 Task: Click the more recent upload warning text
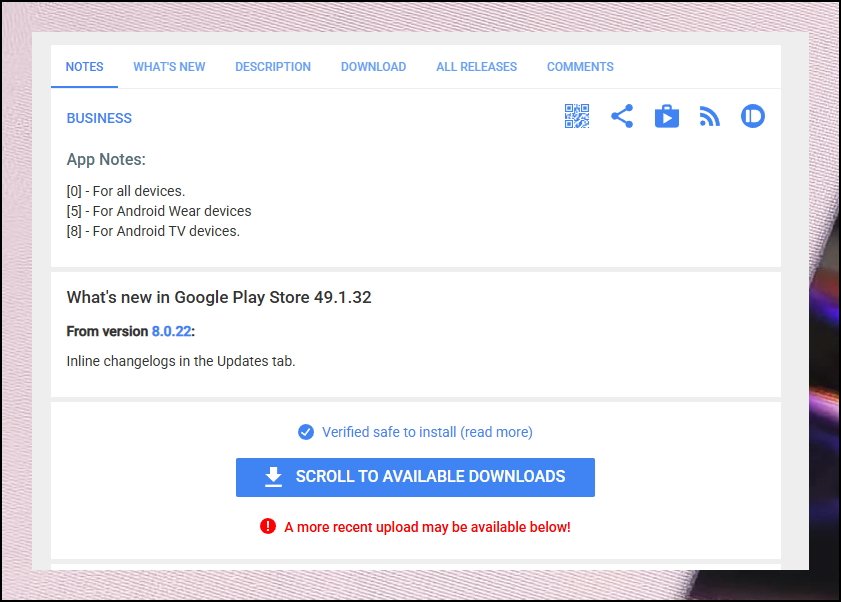(427, 527)
